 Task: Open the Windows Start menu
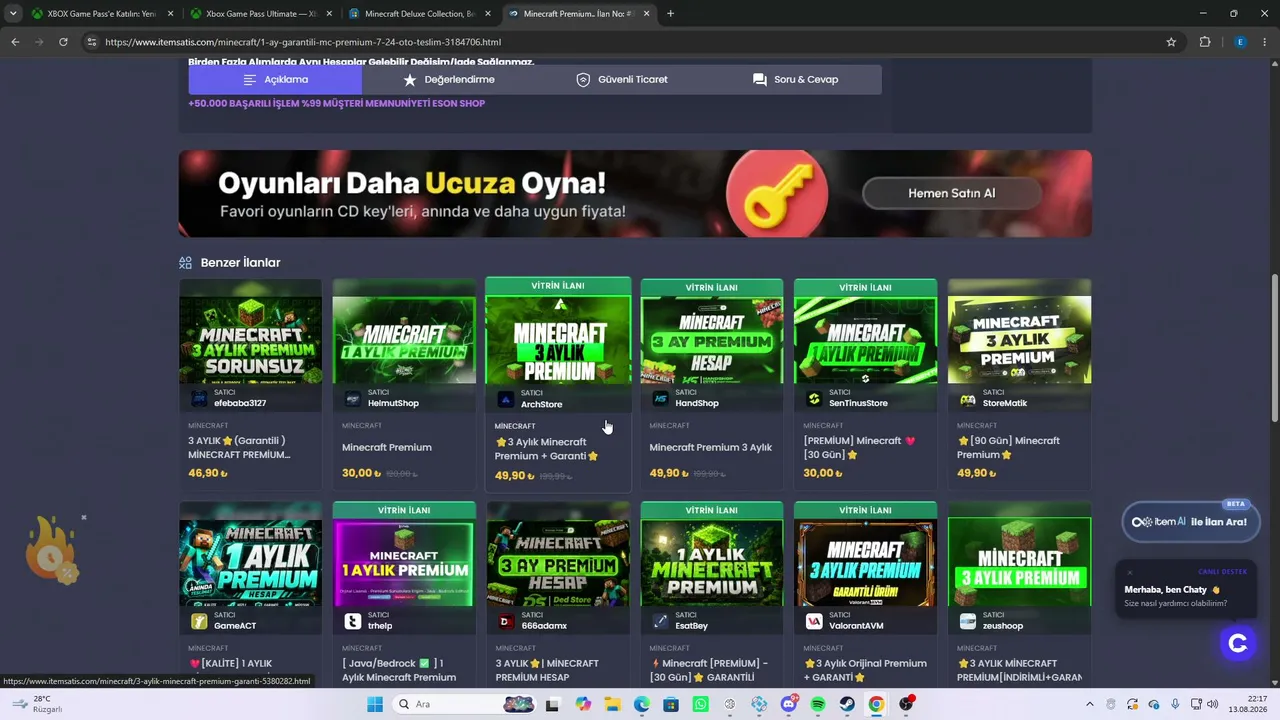375,704
